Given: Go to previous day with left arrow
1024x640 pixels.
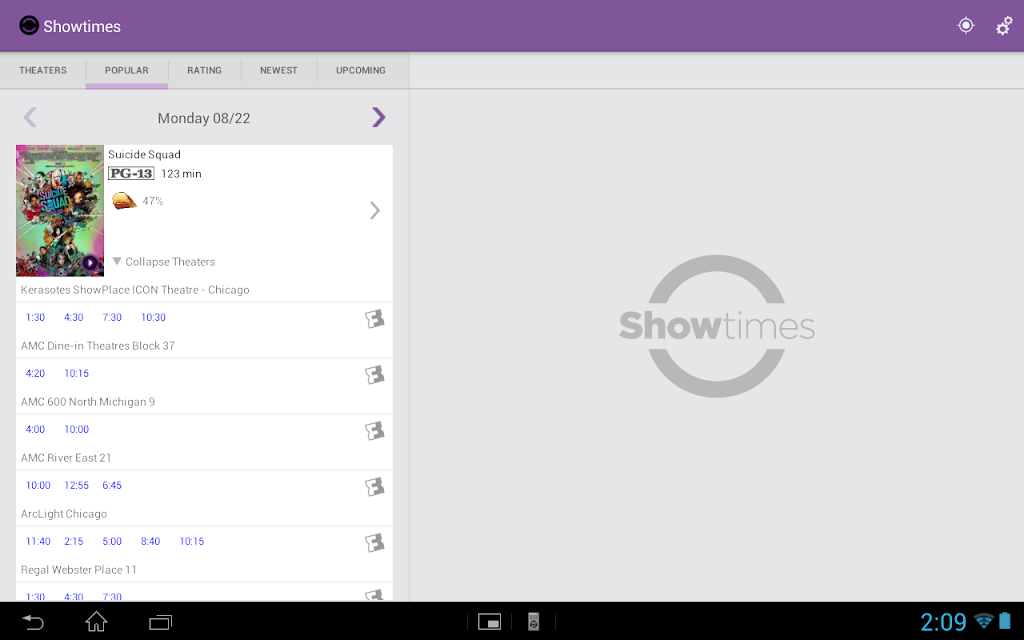Looking at the screenshot, I should pos(30,118).
